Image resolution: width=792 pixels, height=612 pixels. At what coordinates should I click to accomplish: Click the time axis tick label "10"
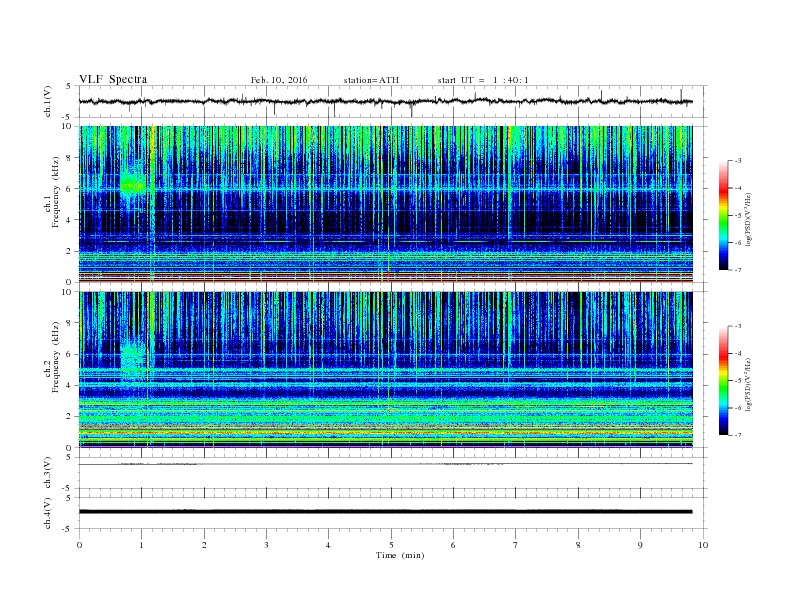tap(703, 545)
